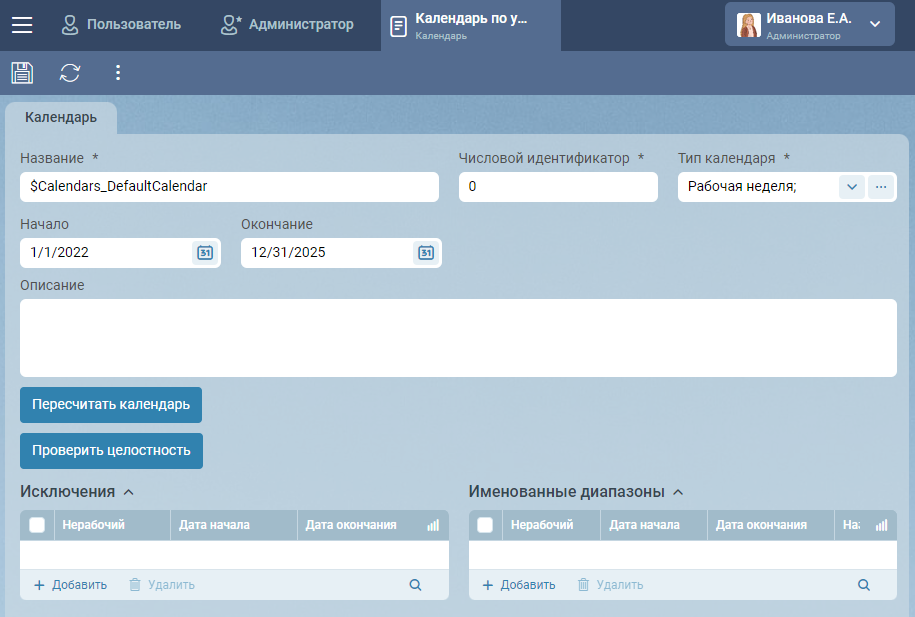Open the three-dot more actions menu
This screenshot has width=915, height=617.
coord(118,72)
